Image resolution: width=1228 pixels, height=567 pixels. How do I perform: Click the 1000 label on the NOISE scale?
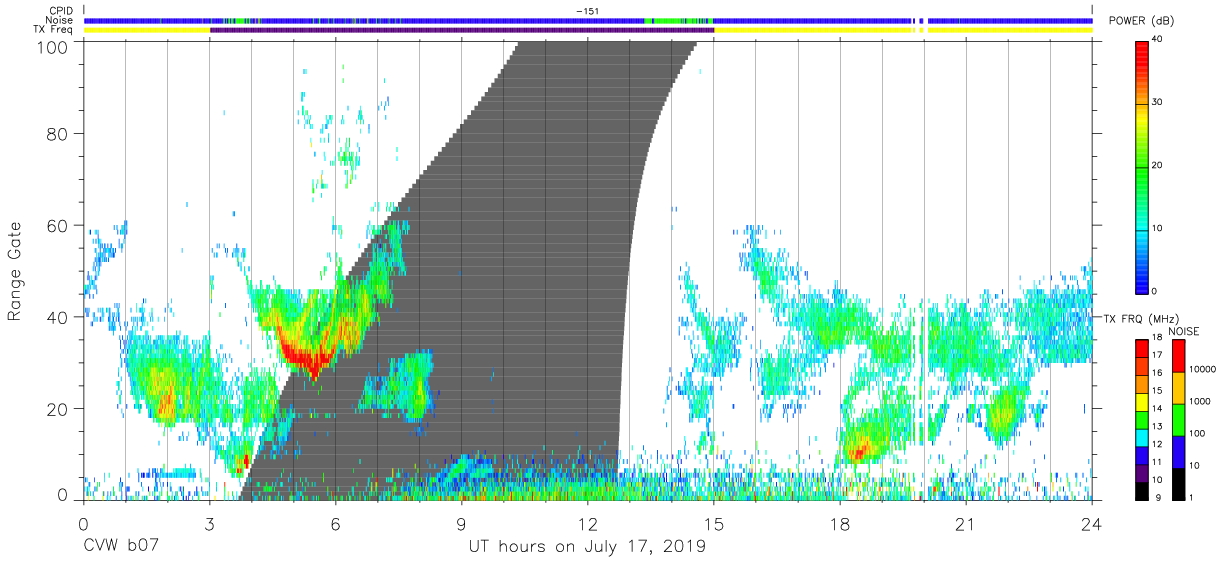1199,402
